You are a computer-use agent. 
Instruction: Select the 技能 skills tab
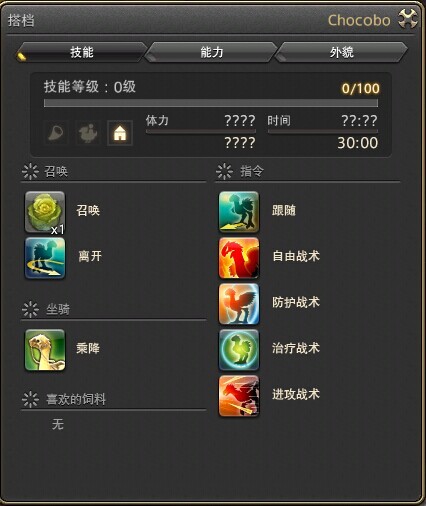(x=81, y=52)
